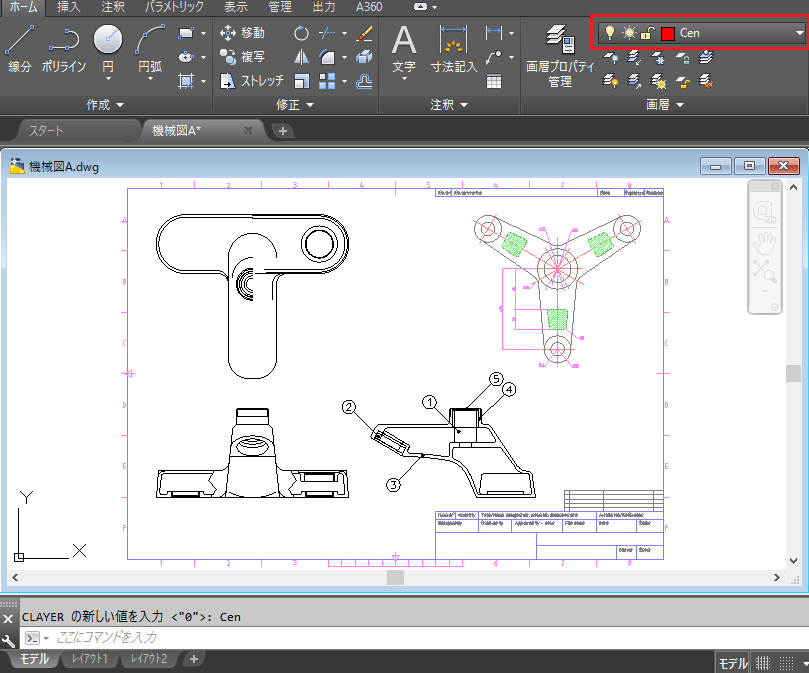Click the Erase tool icon
The height and width of the screenshot is (673, 809).
[365, 34]
